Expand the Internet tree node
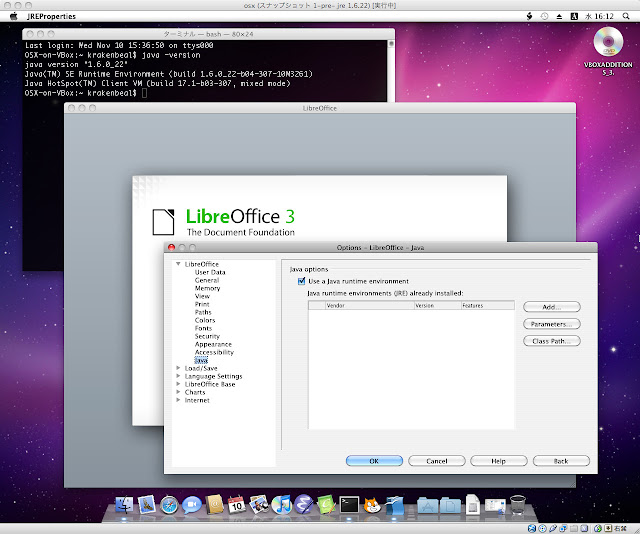The width and height of the screenshot is (640, 534). pyautogui.click(x=178, y=400)
